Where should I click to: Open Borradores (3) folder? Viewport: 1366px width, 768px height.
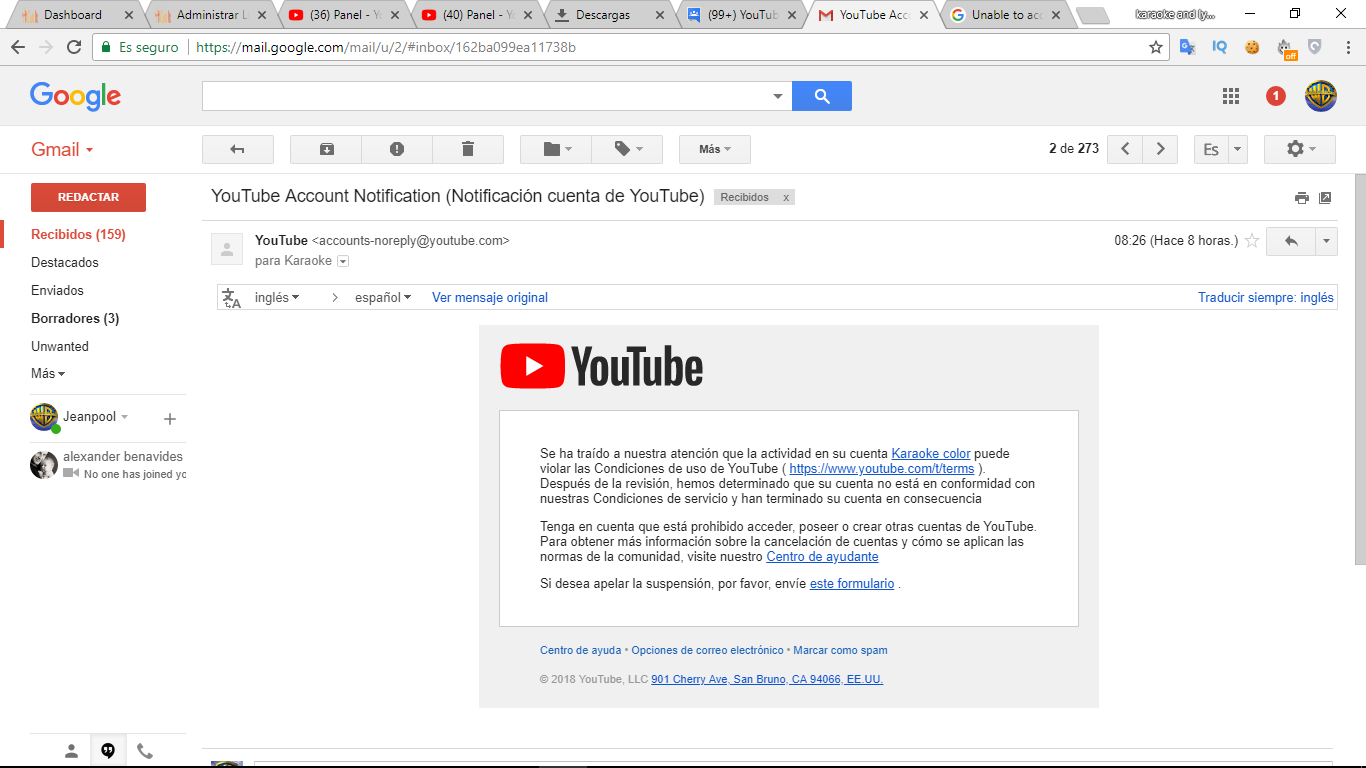pyautogui.click(x=75, y=318)
